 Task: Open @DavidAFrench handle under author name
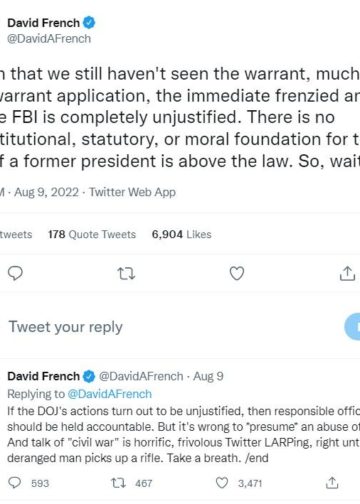(x=49, y=39)
